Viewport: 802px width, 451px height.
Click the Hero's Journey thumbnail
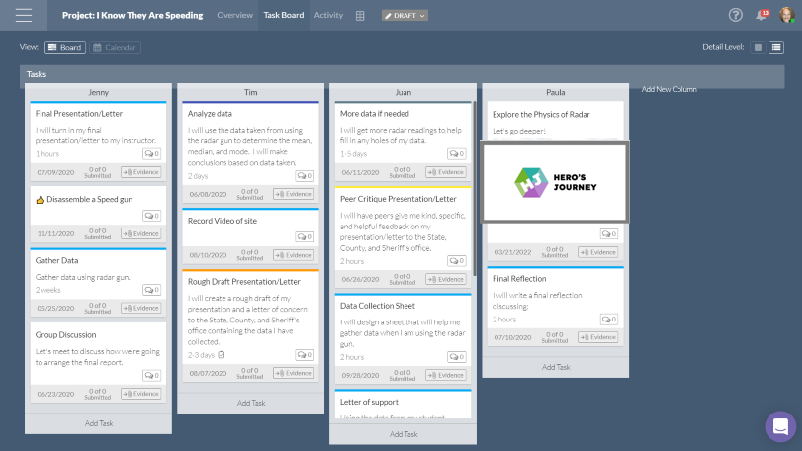(x=555, y=181)
